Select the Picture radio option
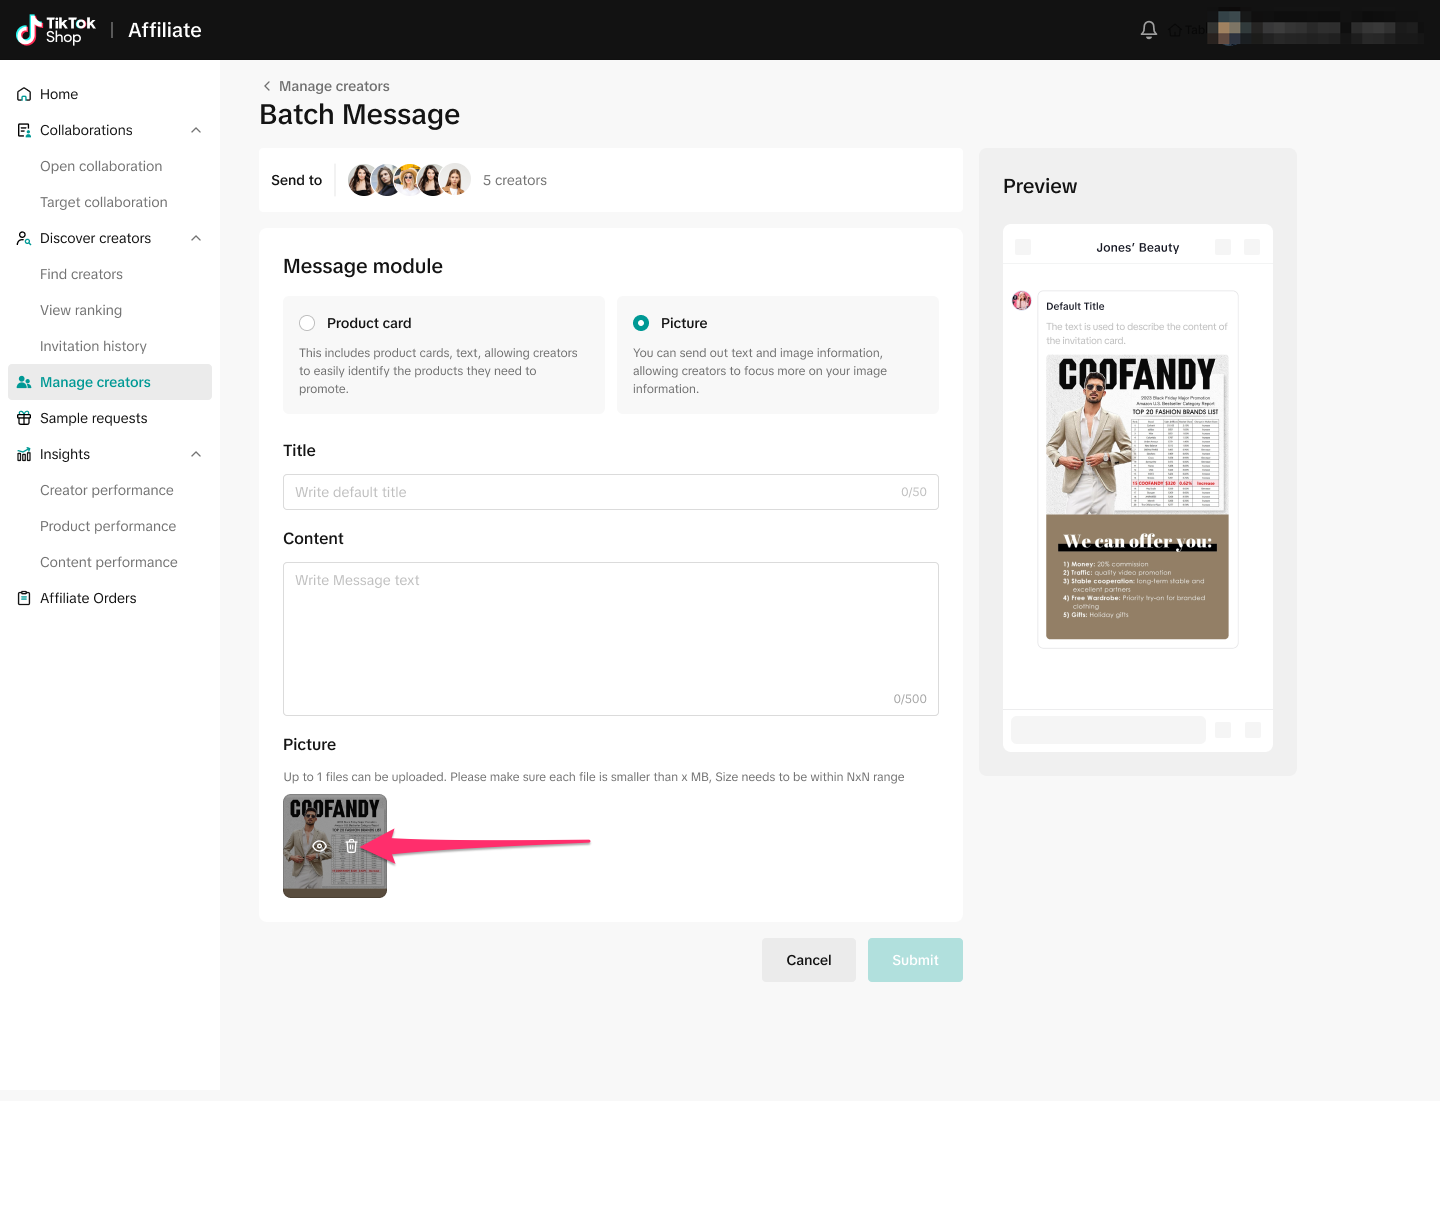 point(641,323)
